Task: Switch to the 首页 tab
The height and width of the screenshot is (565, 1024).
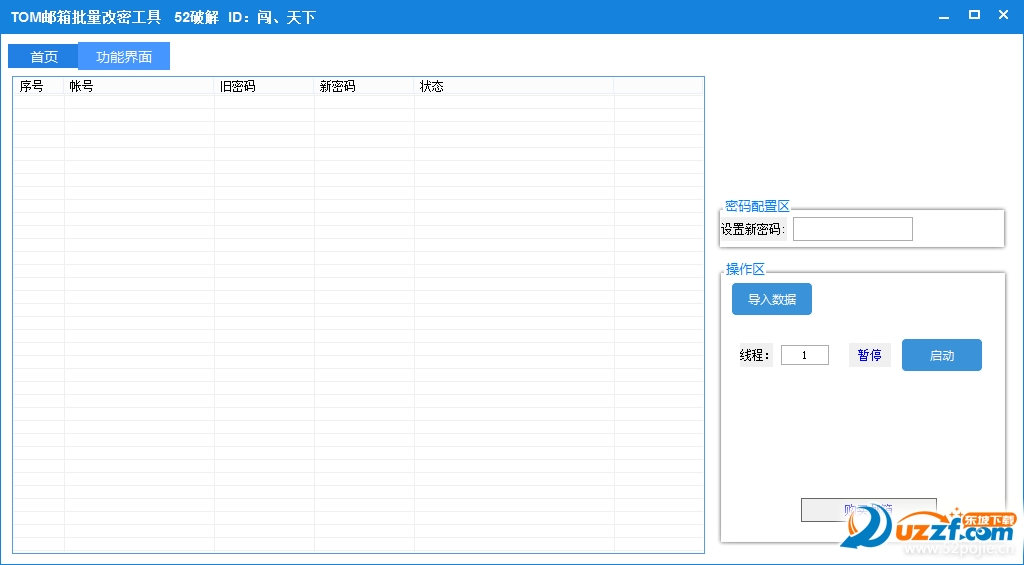Action: pyautogui.click(x=43, y=56)
